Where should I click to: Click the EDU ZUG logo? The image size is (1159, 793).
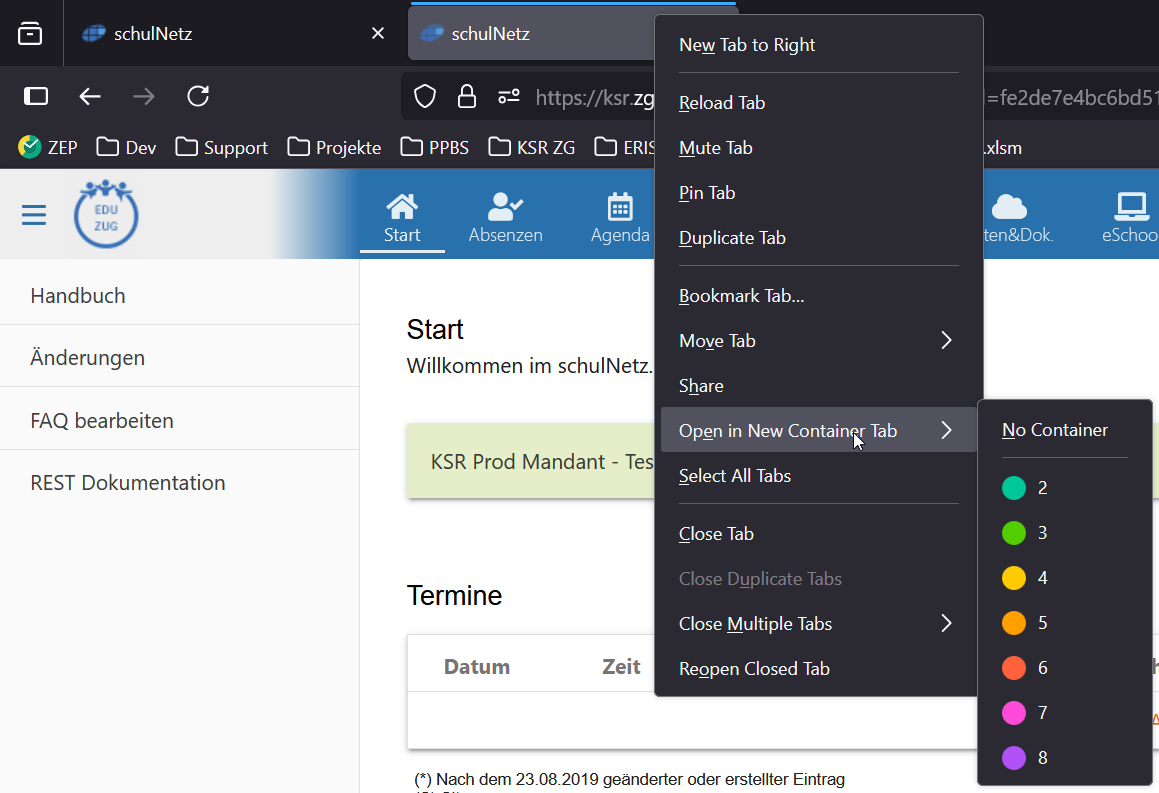tap(106, 214)
